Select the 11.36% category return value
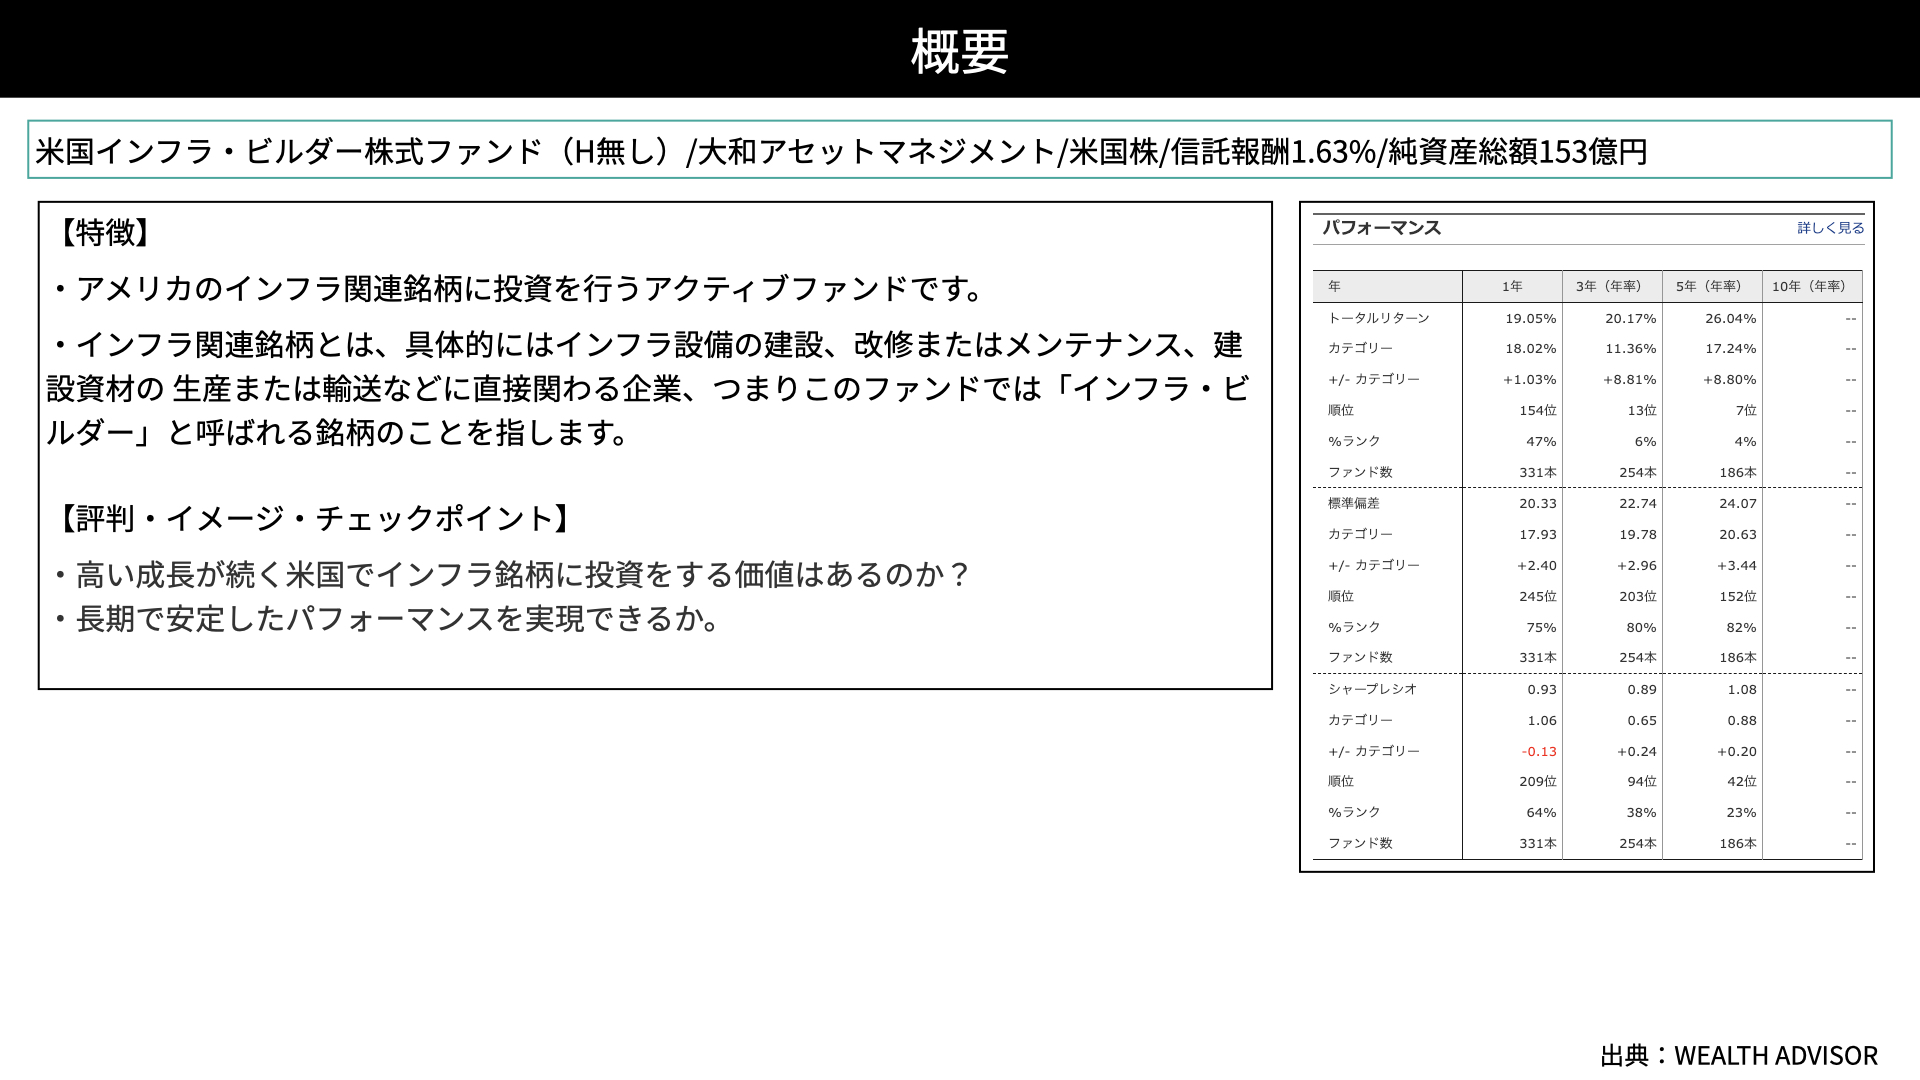The height and width of the screenshot is (1080, 1920). (1630, 349)
